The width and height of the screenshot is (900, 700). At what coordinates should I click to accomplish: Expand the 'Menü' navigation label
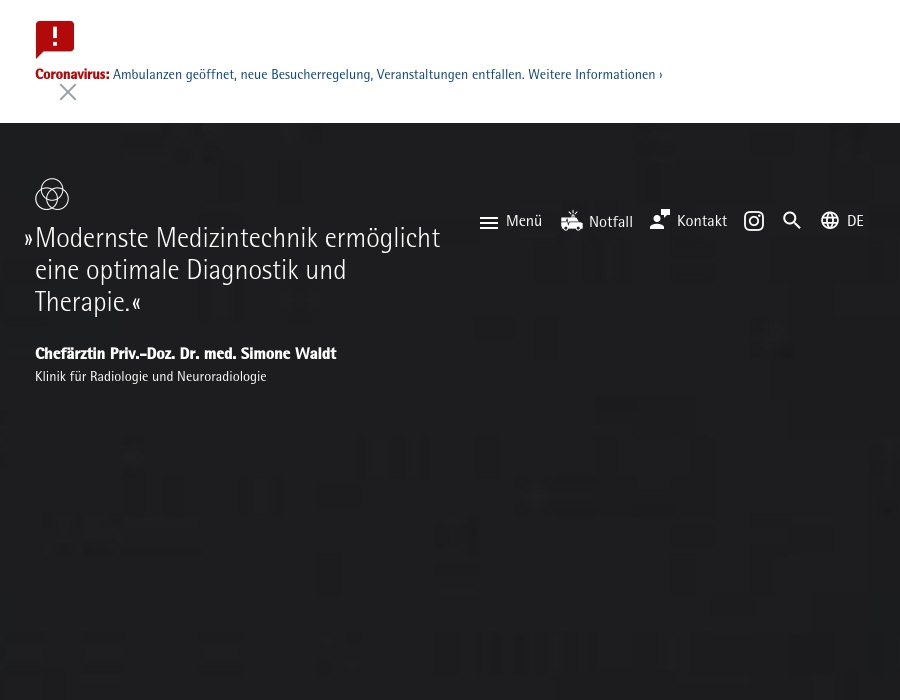click(x=524, y=221)
